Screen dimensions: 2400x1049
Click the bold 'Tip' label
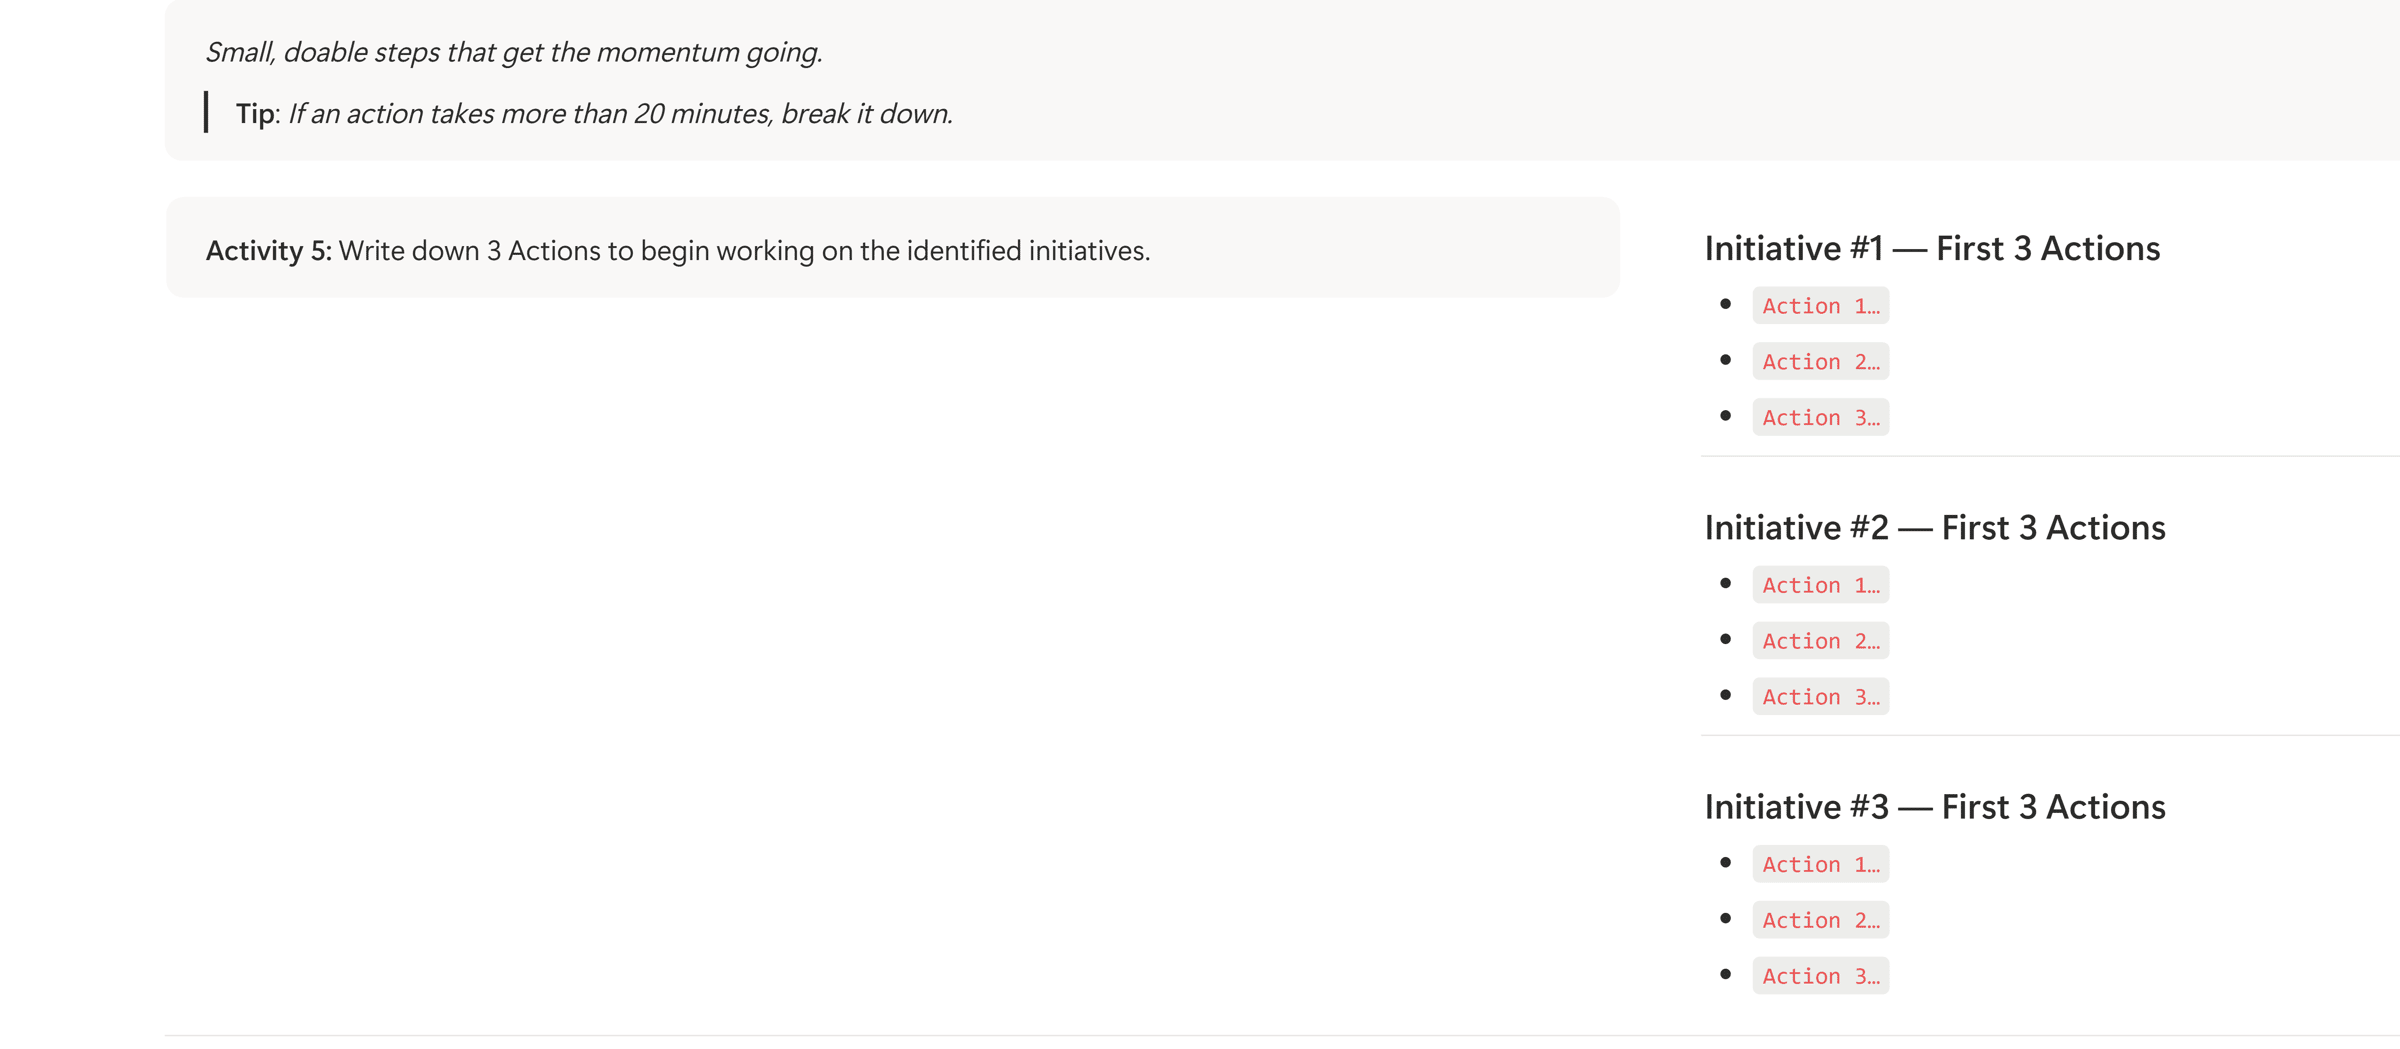point(255,114)
